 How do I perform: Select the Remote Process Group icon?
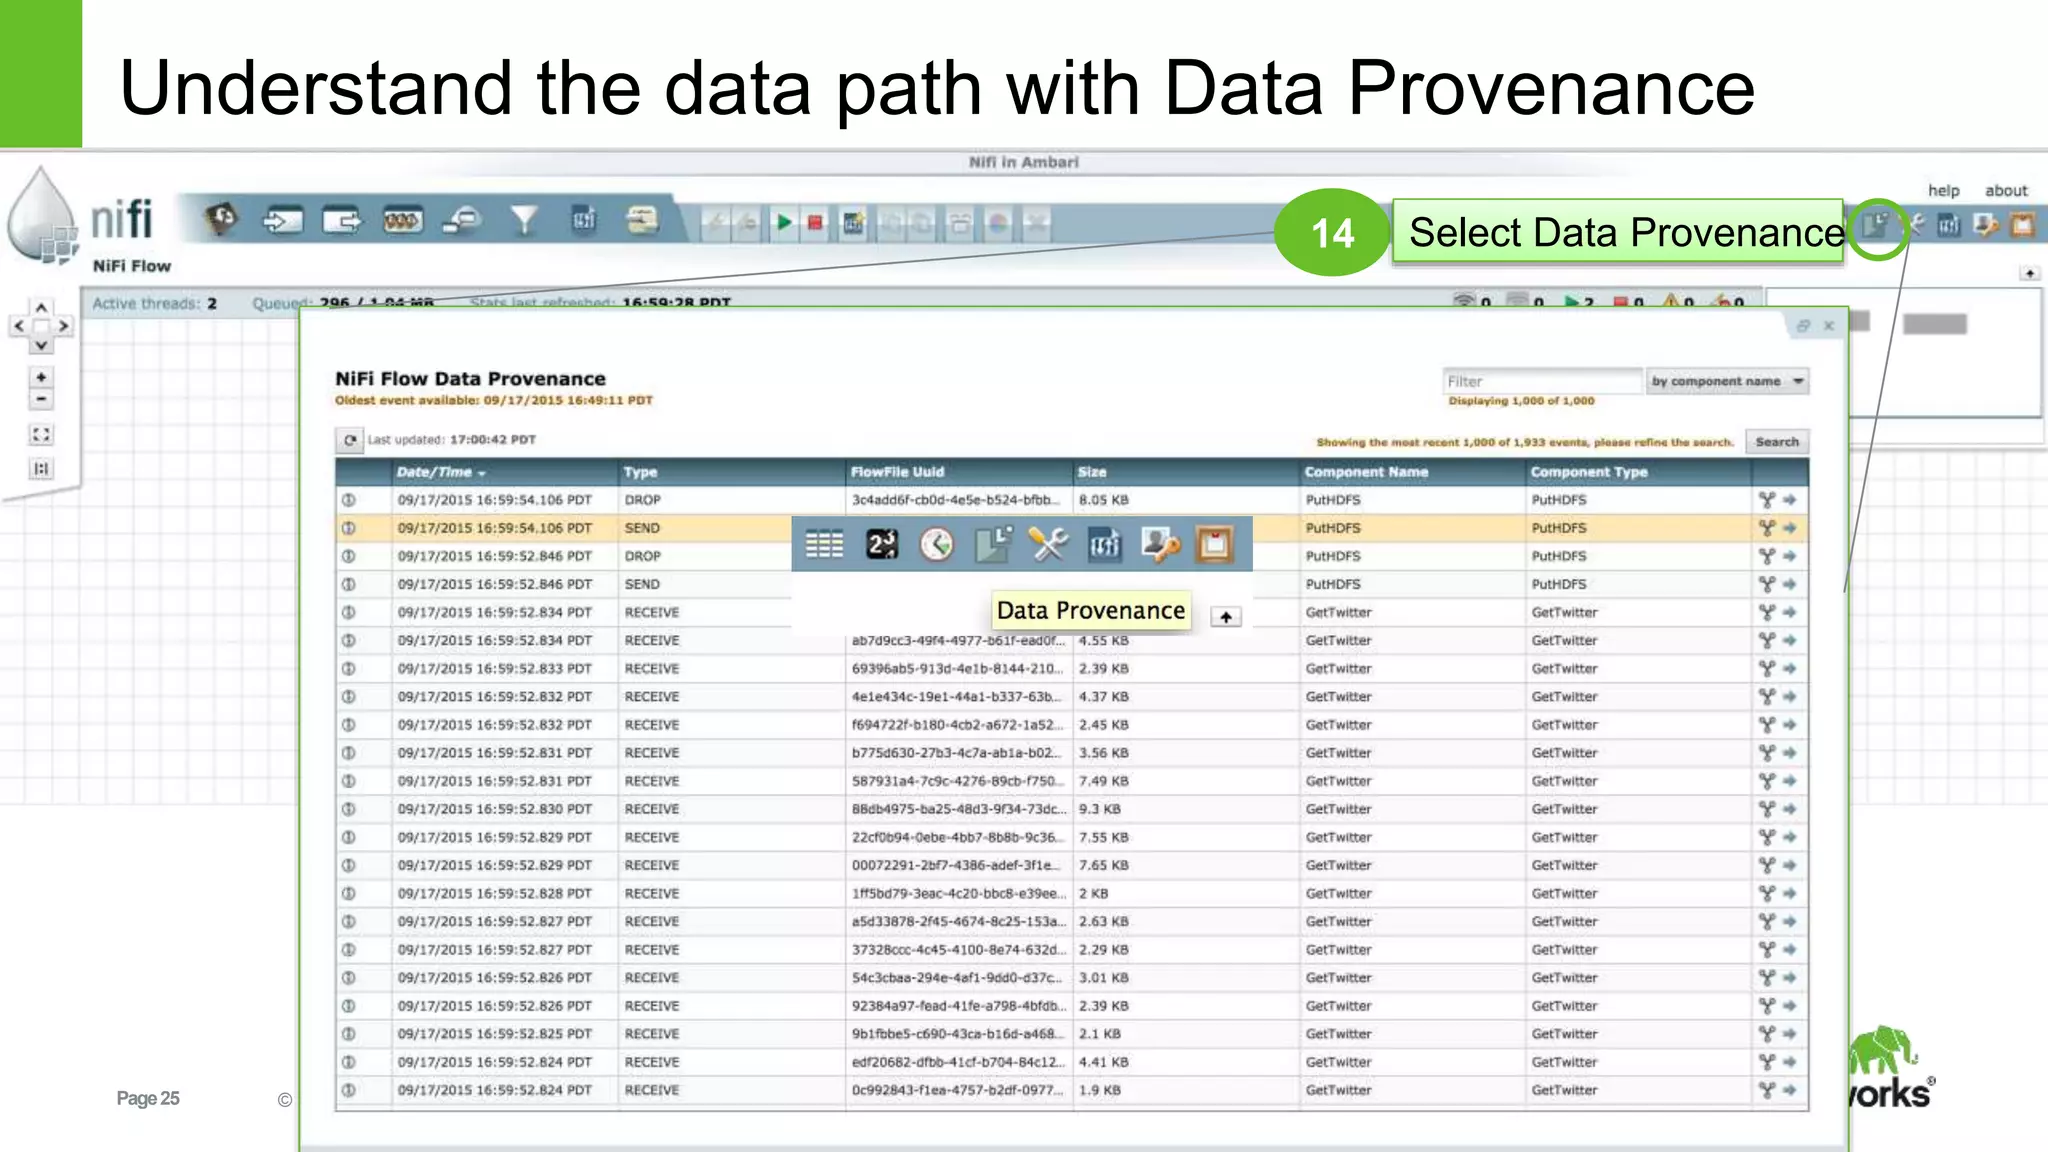462,219
